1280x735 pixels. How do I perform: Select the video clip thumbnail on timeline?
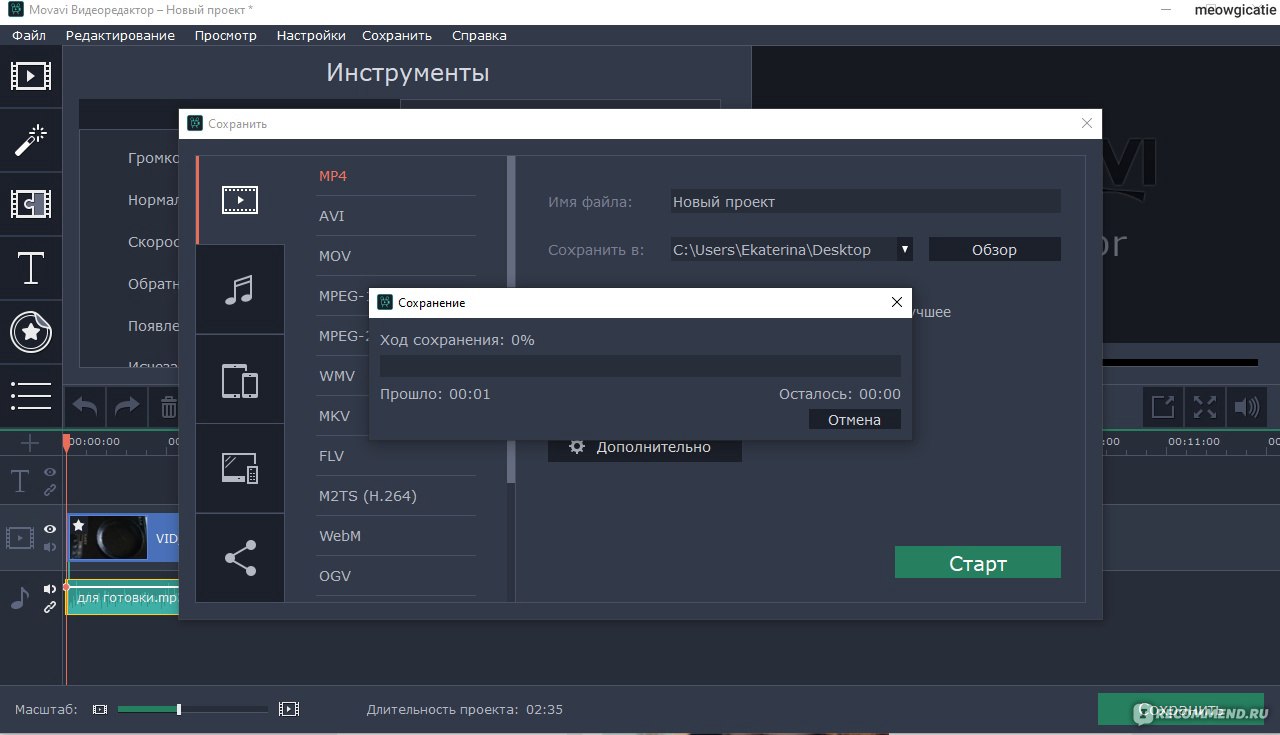[x=108, y=538]
